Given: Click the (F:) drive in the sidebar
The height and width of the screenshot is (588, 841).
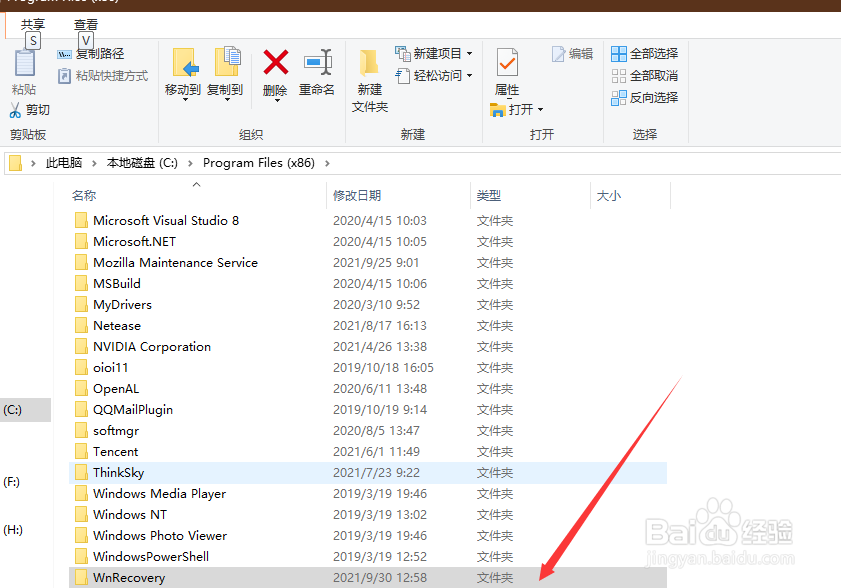Looking at the screenshot, I should pos(13,482).
